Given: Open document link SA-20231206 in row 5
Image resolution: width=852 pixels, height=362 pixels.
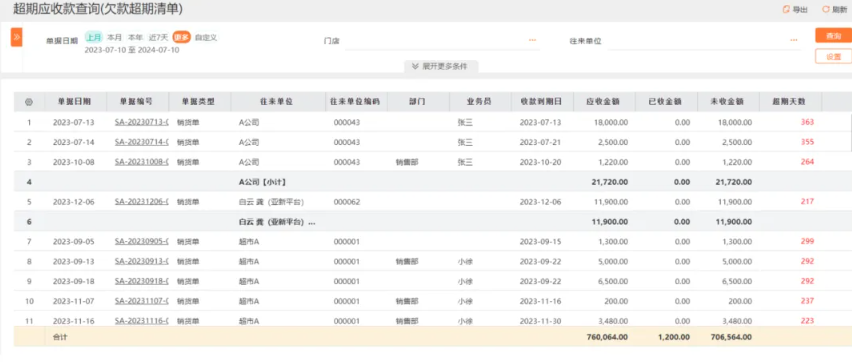Looking at the screenshot, I should [141, 202].
